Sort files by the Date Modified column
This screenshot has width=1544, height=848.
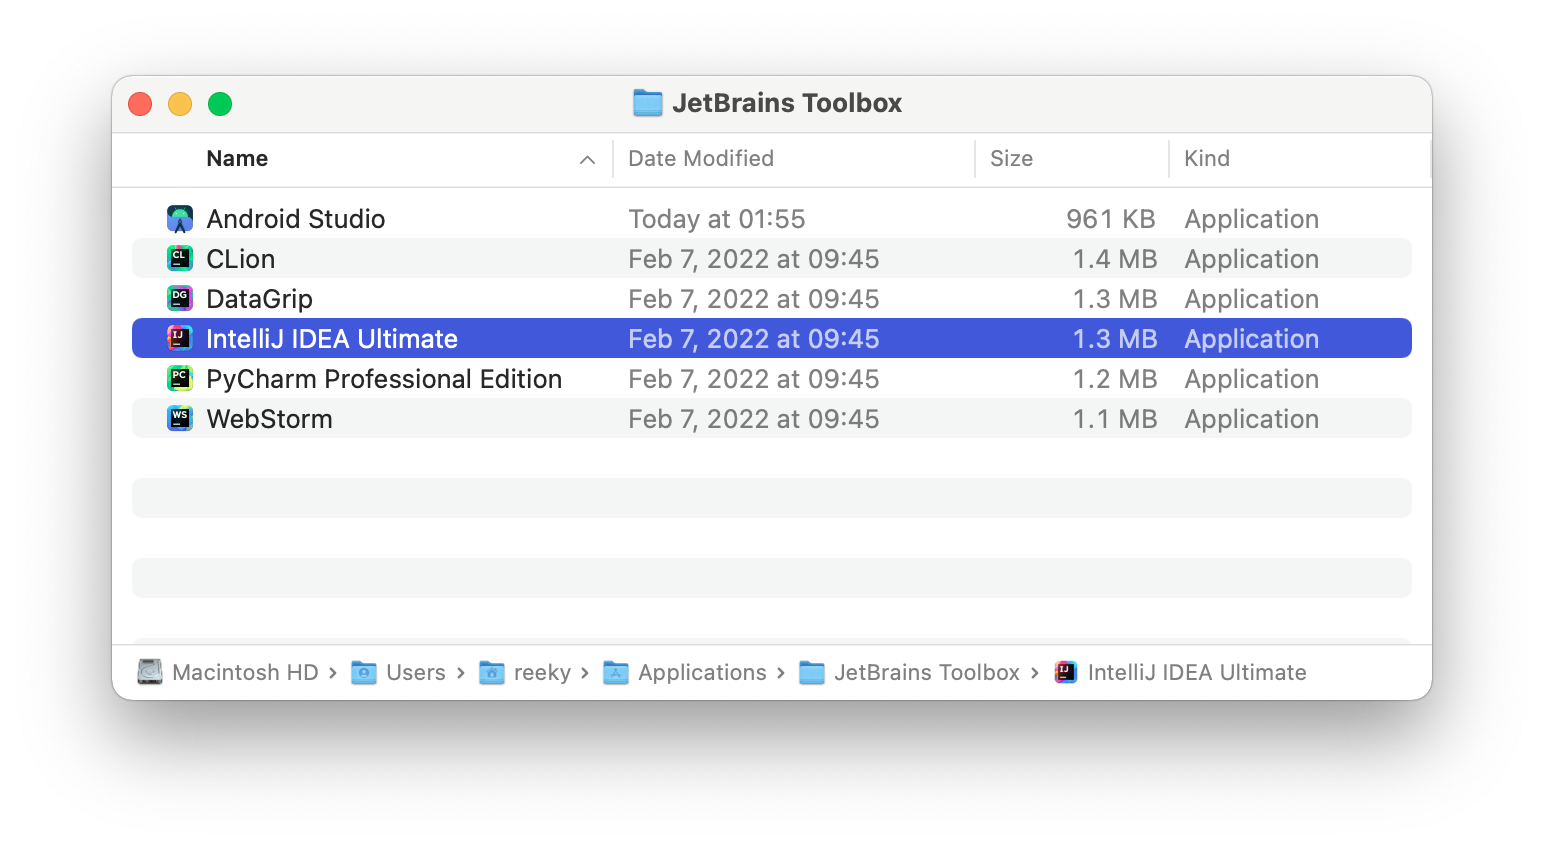click(x=700, y=158)
